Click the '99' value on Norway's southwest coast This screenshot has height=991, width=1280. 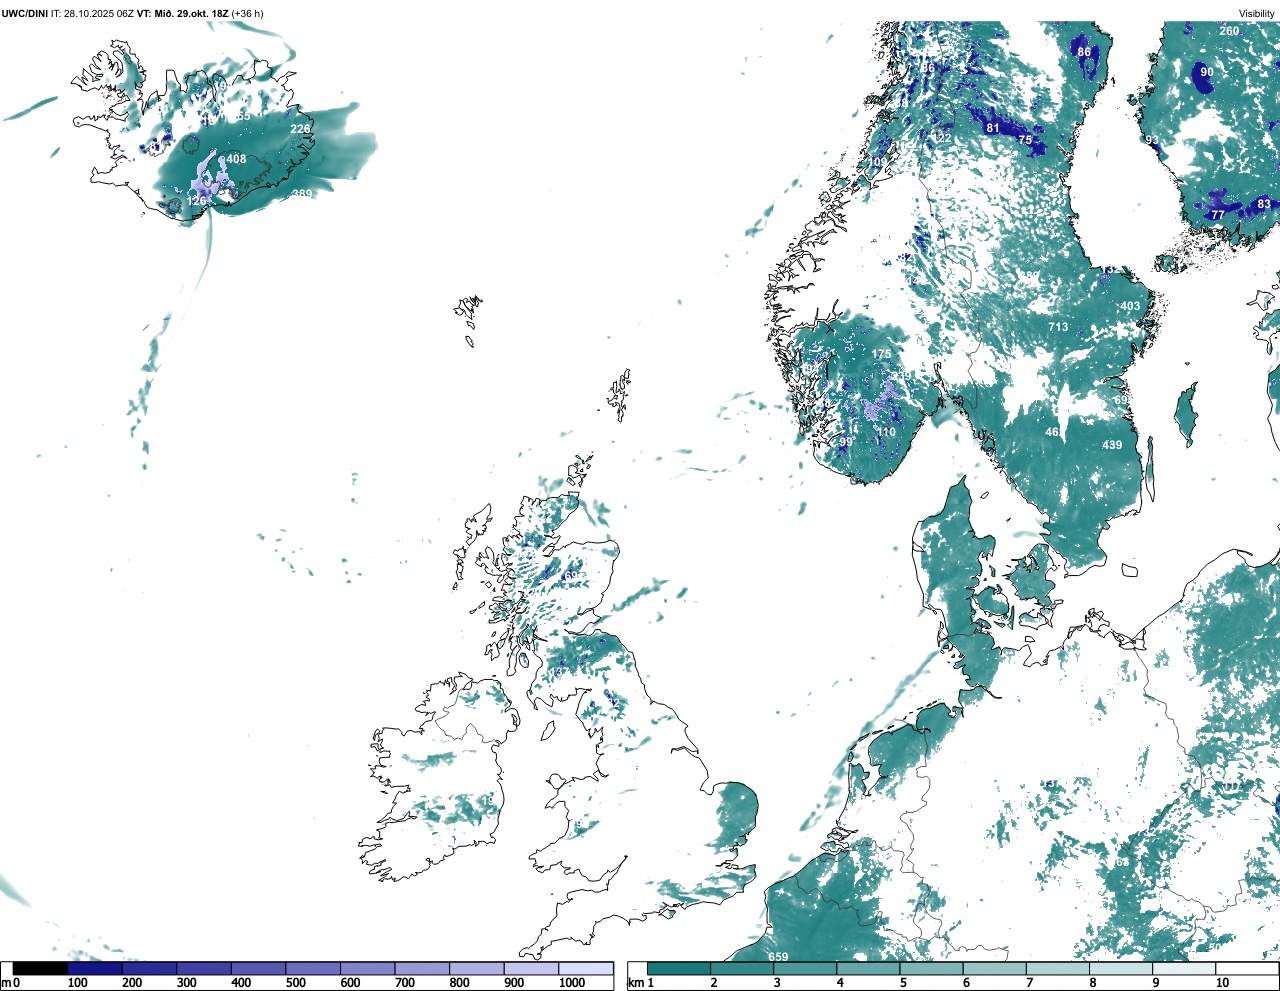click(x=846, y=442)
